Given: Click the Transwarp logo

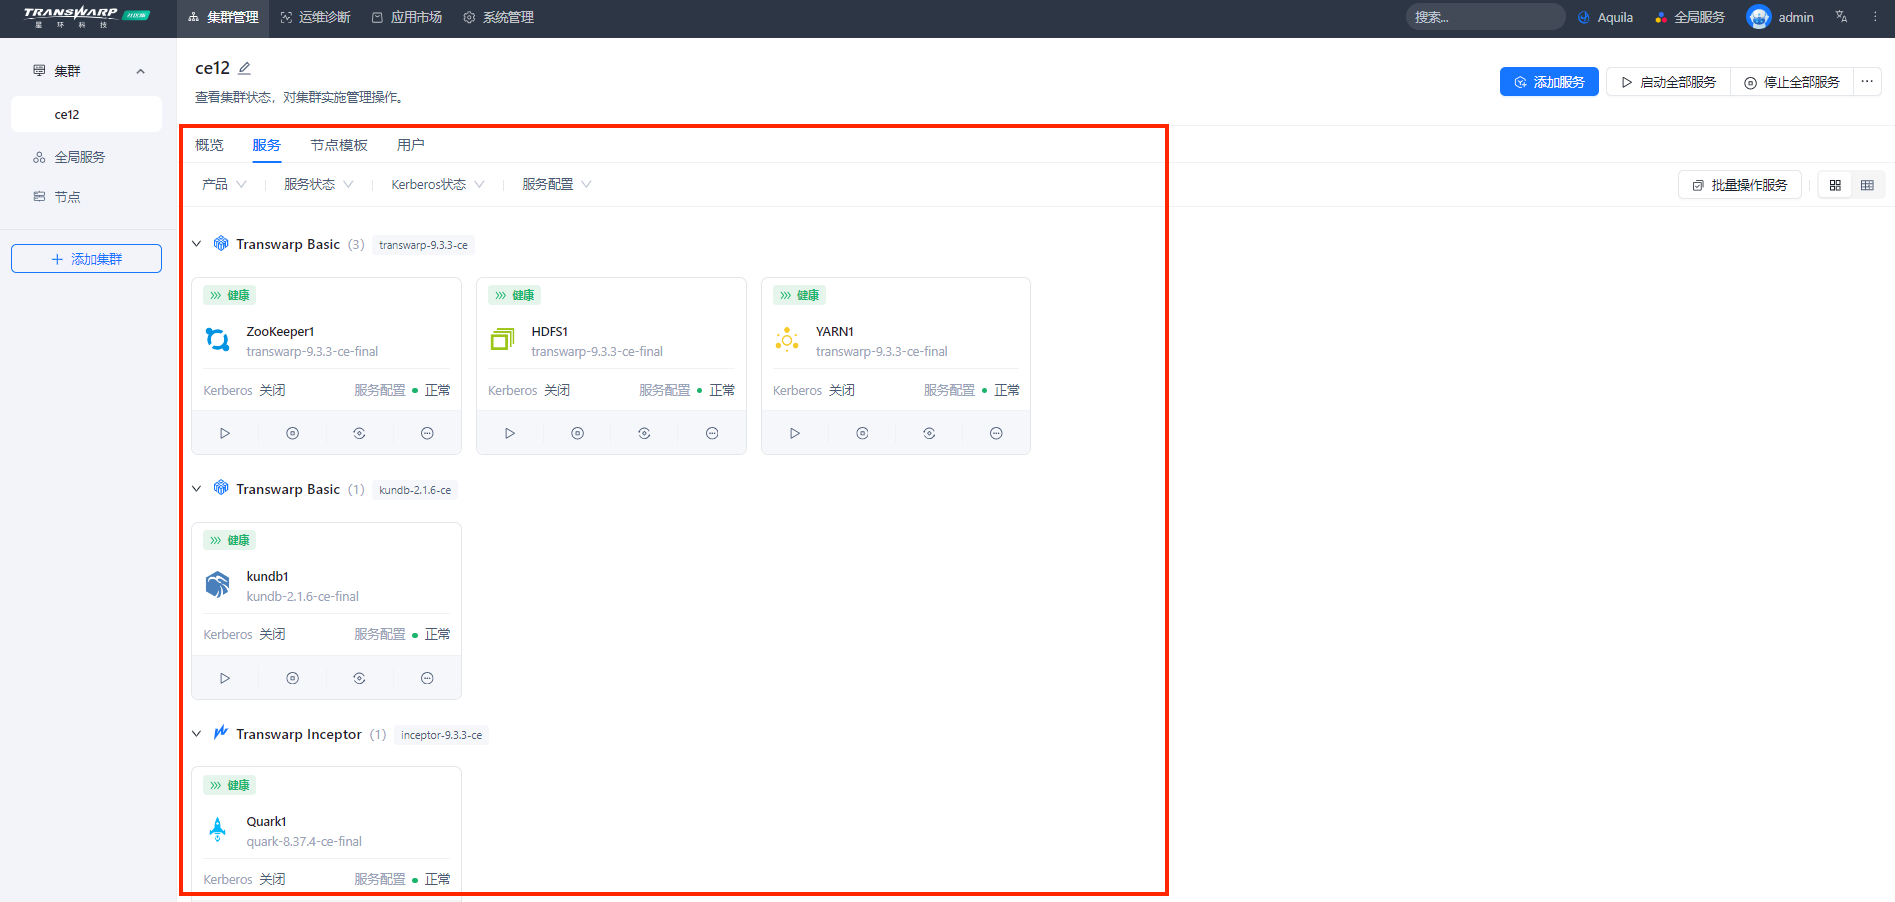Looking at the screenshot, I should coord(86,17).
